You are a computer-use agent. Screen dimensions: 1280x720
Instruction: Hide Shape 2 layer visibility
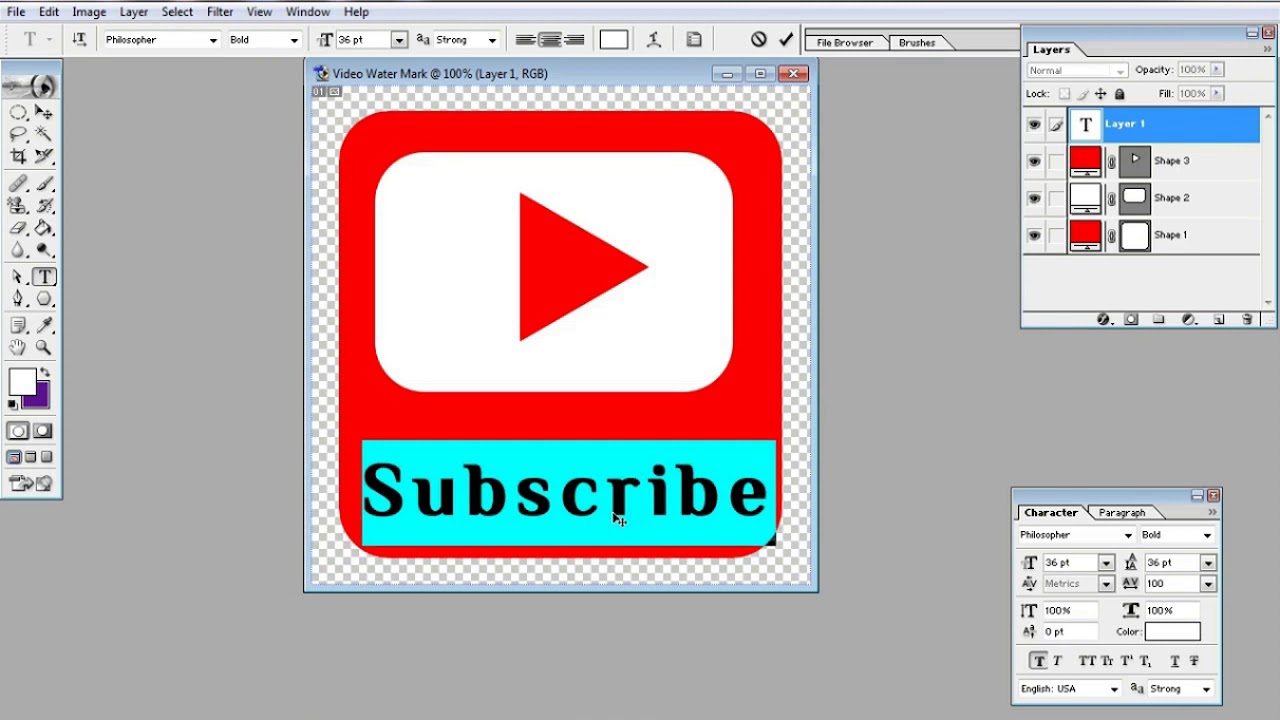tap(1034, 198)
